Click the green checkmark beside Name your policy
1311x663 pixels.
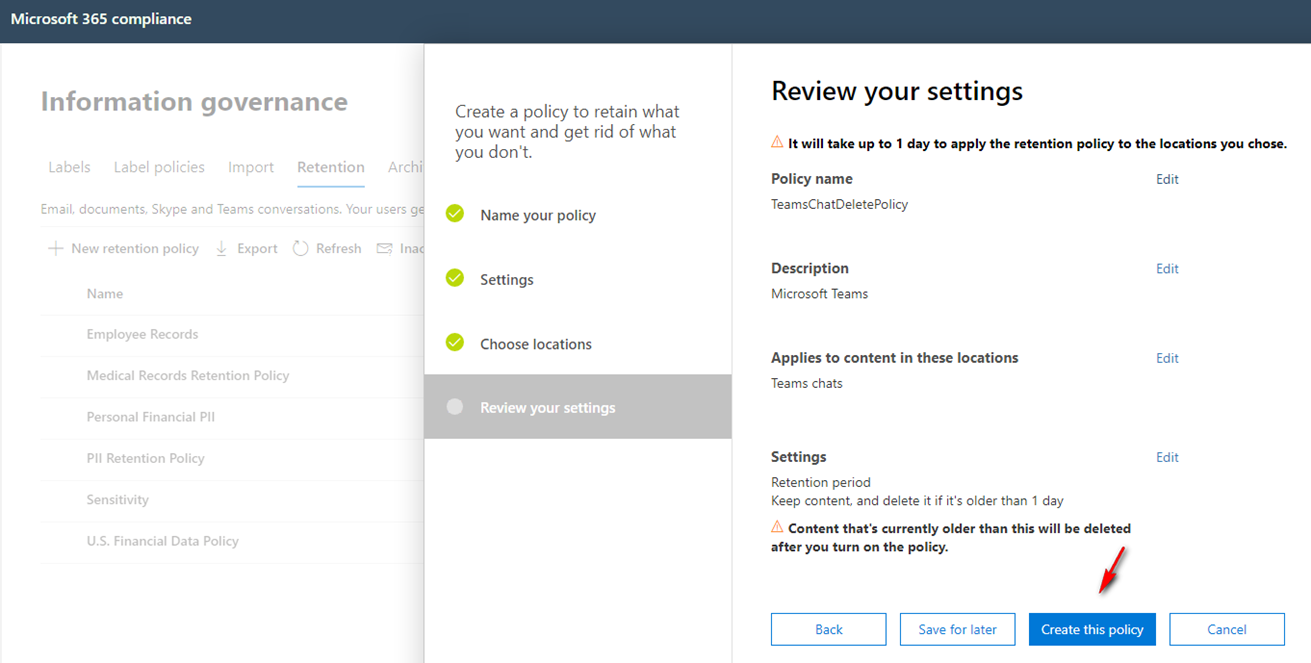click(455, 214)
